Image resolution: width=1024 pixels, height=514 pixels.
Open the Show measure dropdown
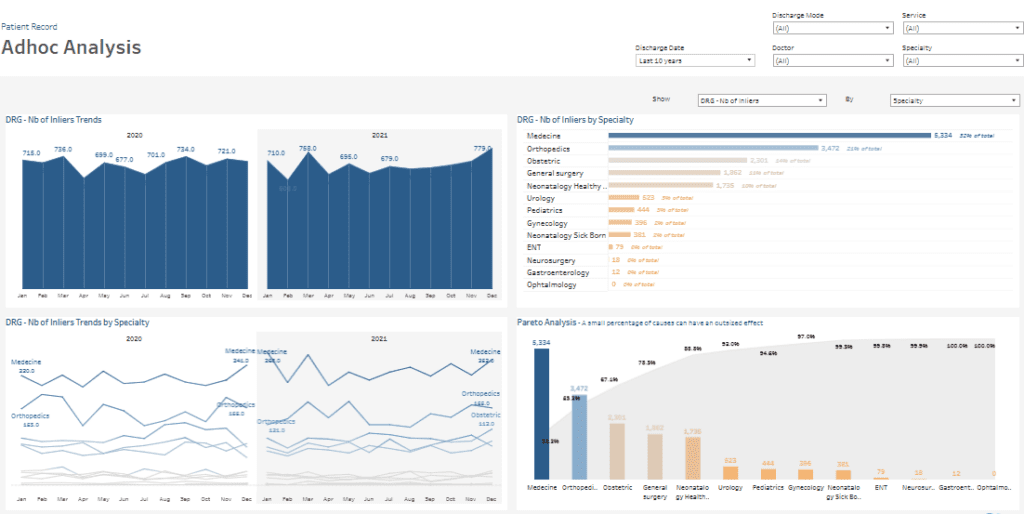click(x=762, y=101)
